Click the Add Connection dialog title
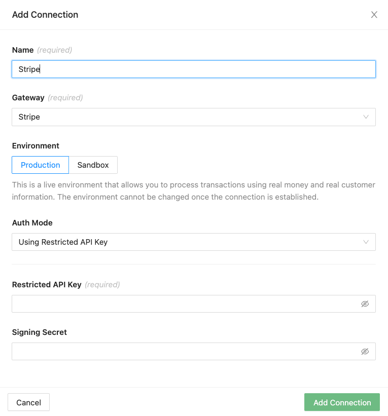Viewport: 388px width, 416px height. point(45,15)
